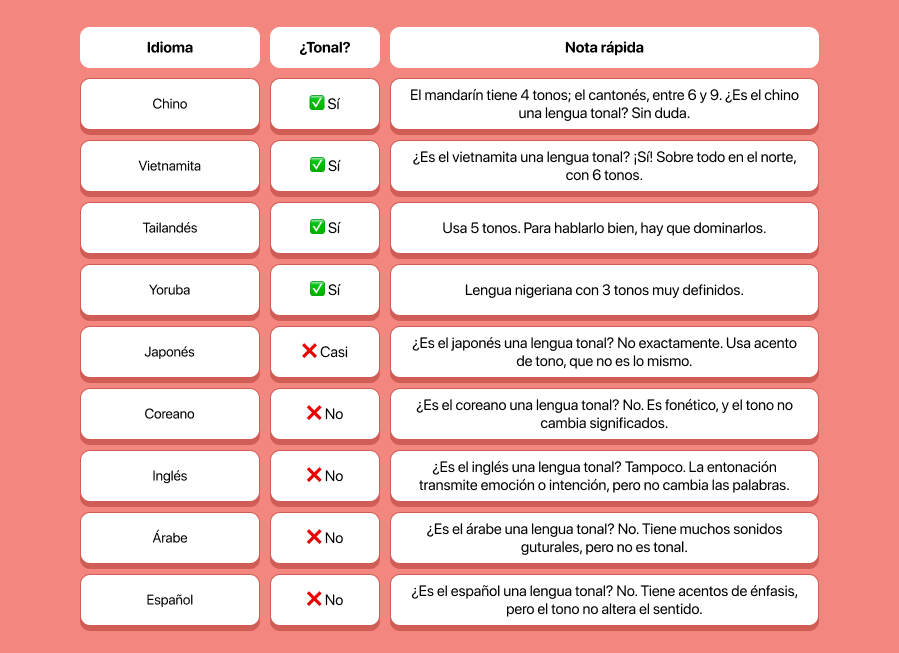Select the Idioma column header
Image resolution: width=899 pixels, height=653 pixels.
point(170,48)
